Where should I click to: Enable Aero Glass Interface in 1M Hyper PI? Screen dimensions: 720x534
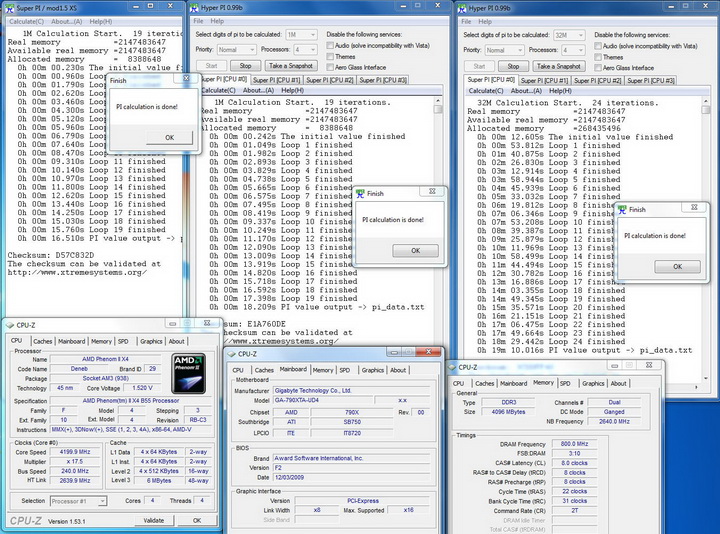(330, 67)
